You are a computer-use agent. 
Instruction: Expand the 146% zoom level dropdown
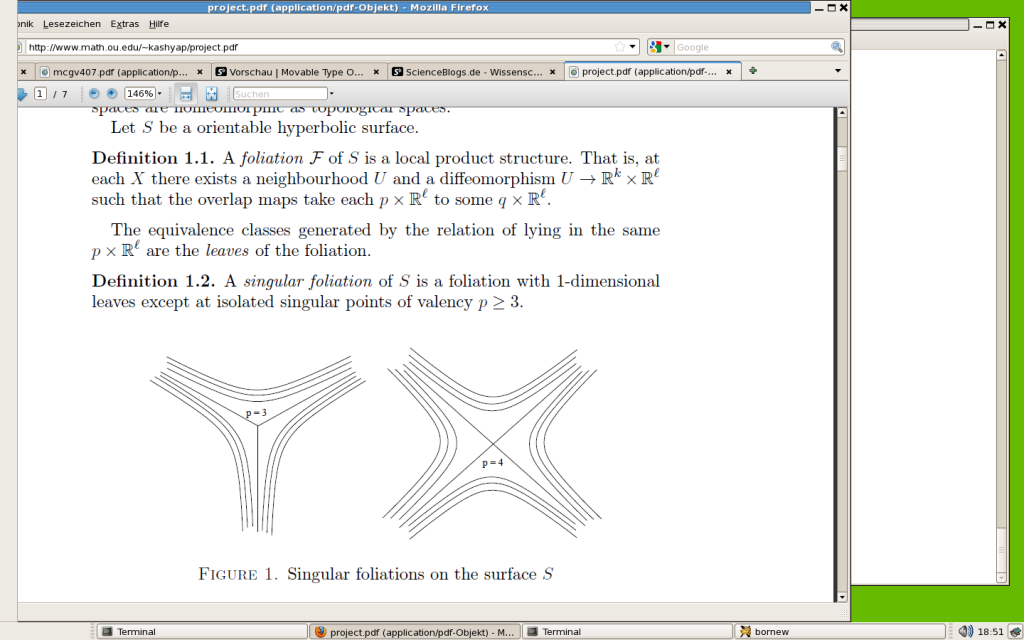(160, 94)
